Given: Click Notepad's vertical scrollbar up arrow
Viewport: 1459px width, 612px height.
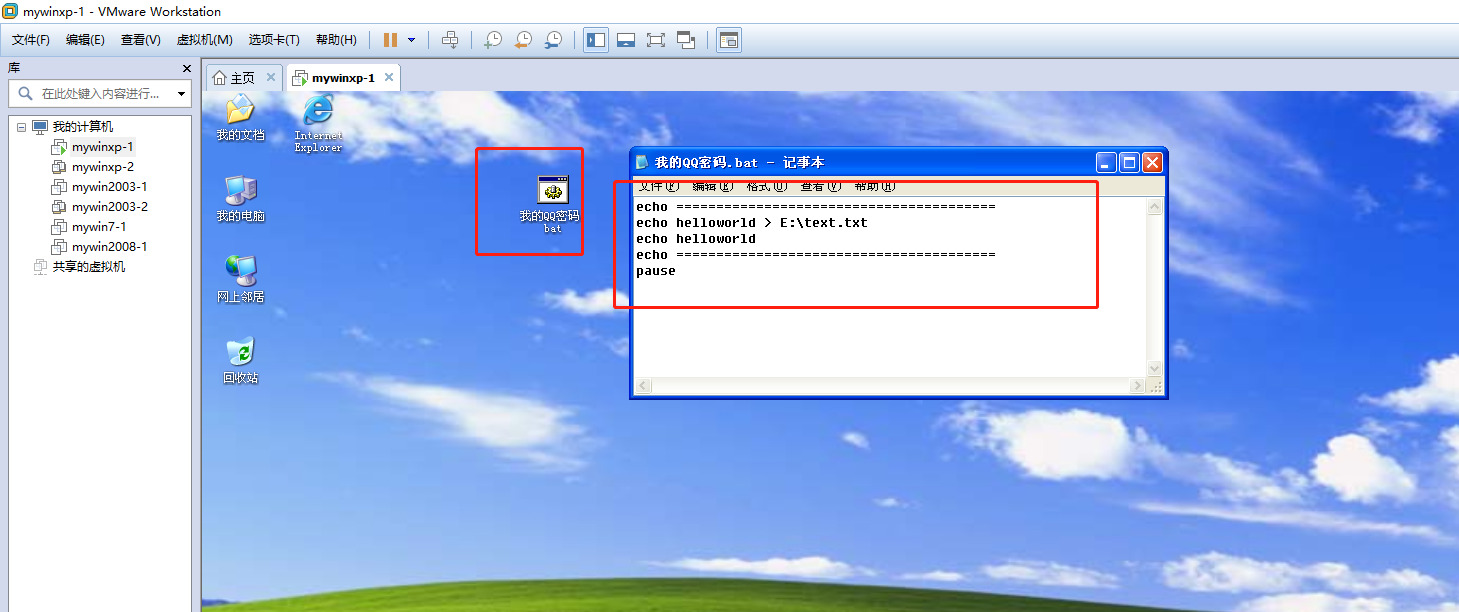Looking at the screenshot, I should click(x=1155, y=207).
